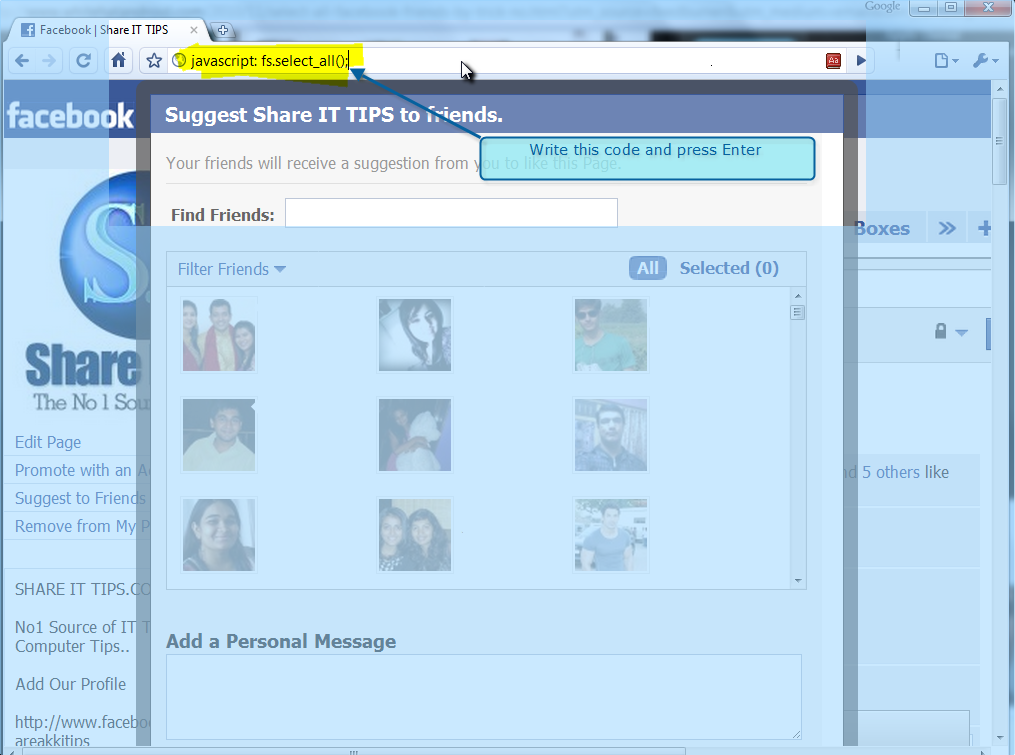Viewport: 1015px width, 755px height.
Task: Click the friend list scrollbar thumb
Action: coord(798,313)
